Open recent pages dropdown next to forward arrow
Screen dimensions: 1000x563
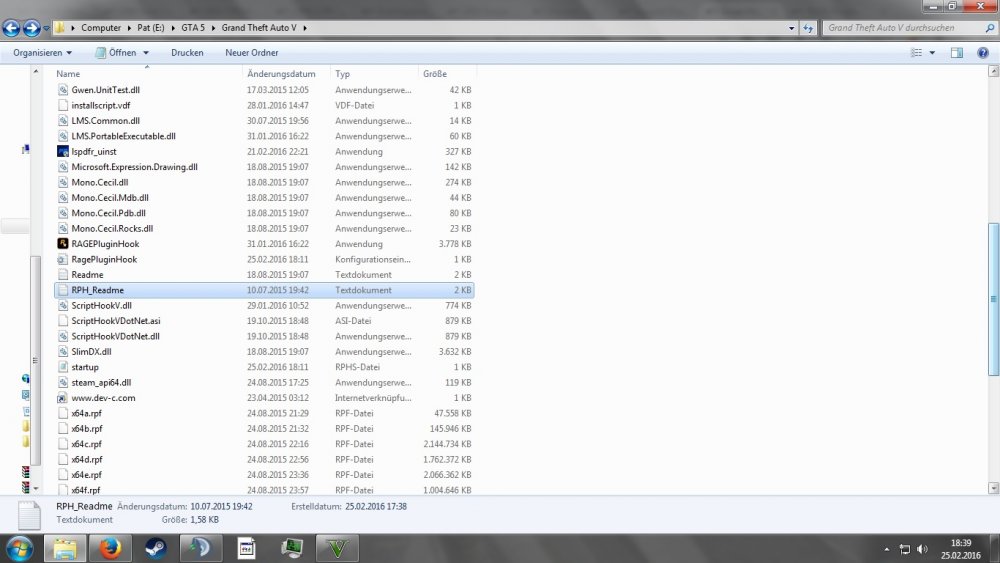pyautogui.click(x=46, y=28)
